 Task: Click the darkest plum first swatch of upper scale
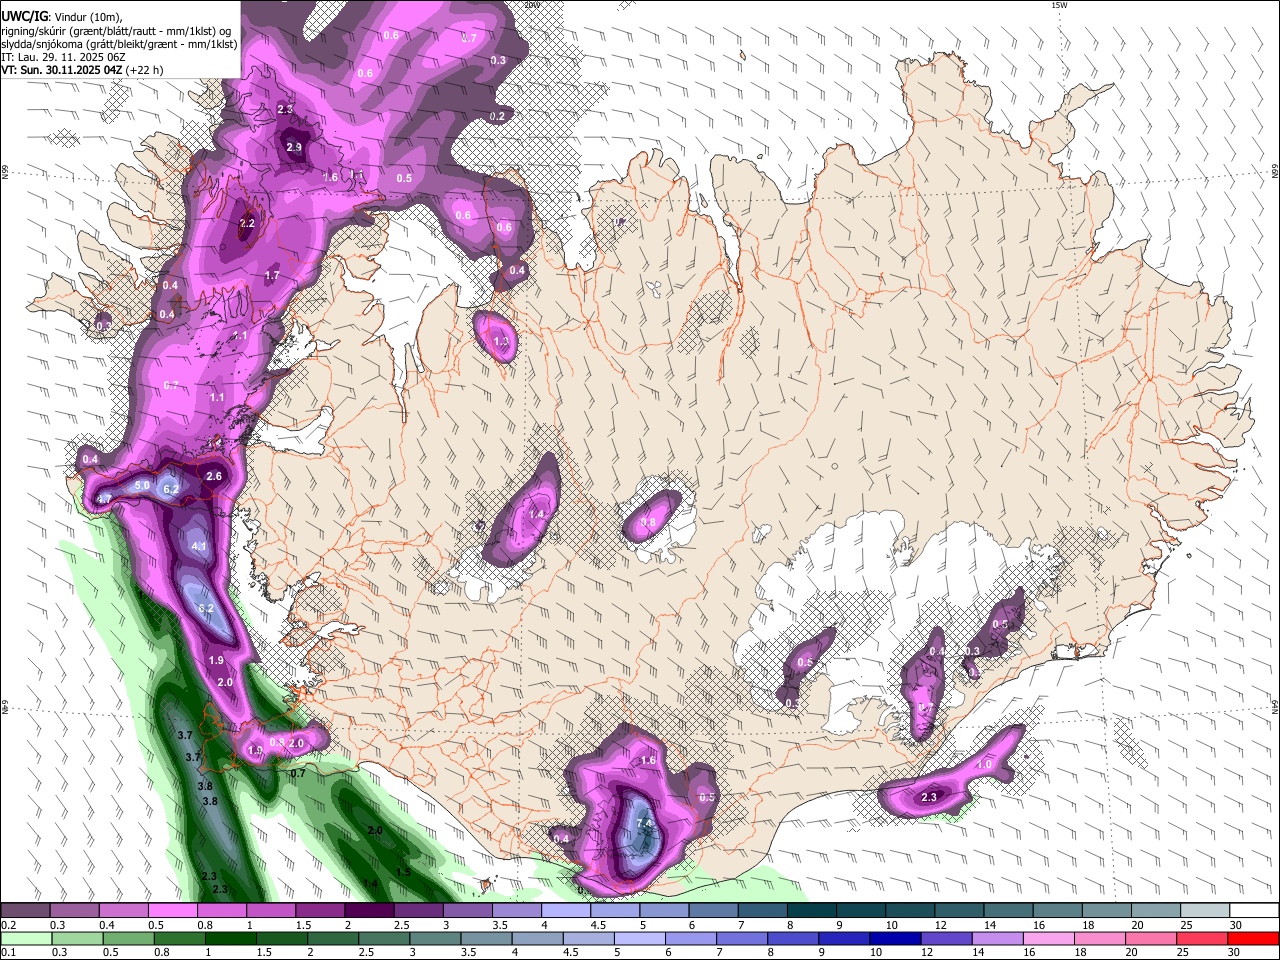click(25, 910)
